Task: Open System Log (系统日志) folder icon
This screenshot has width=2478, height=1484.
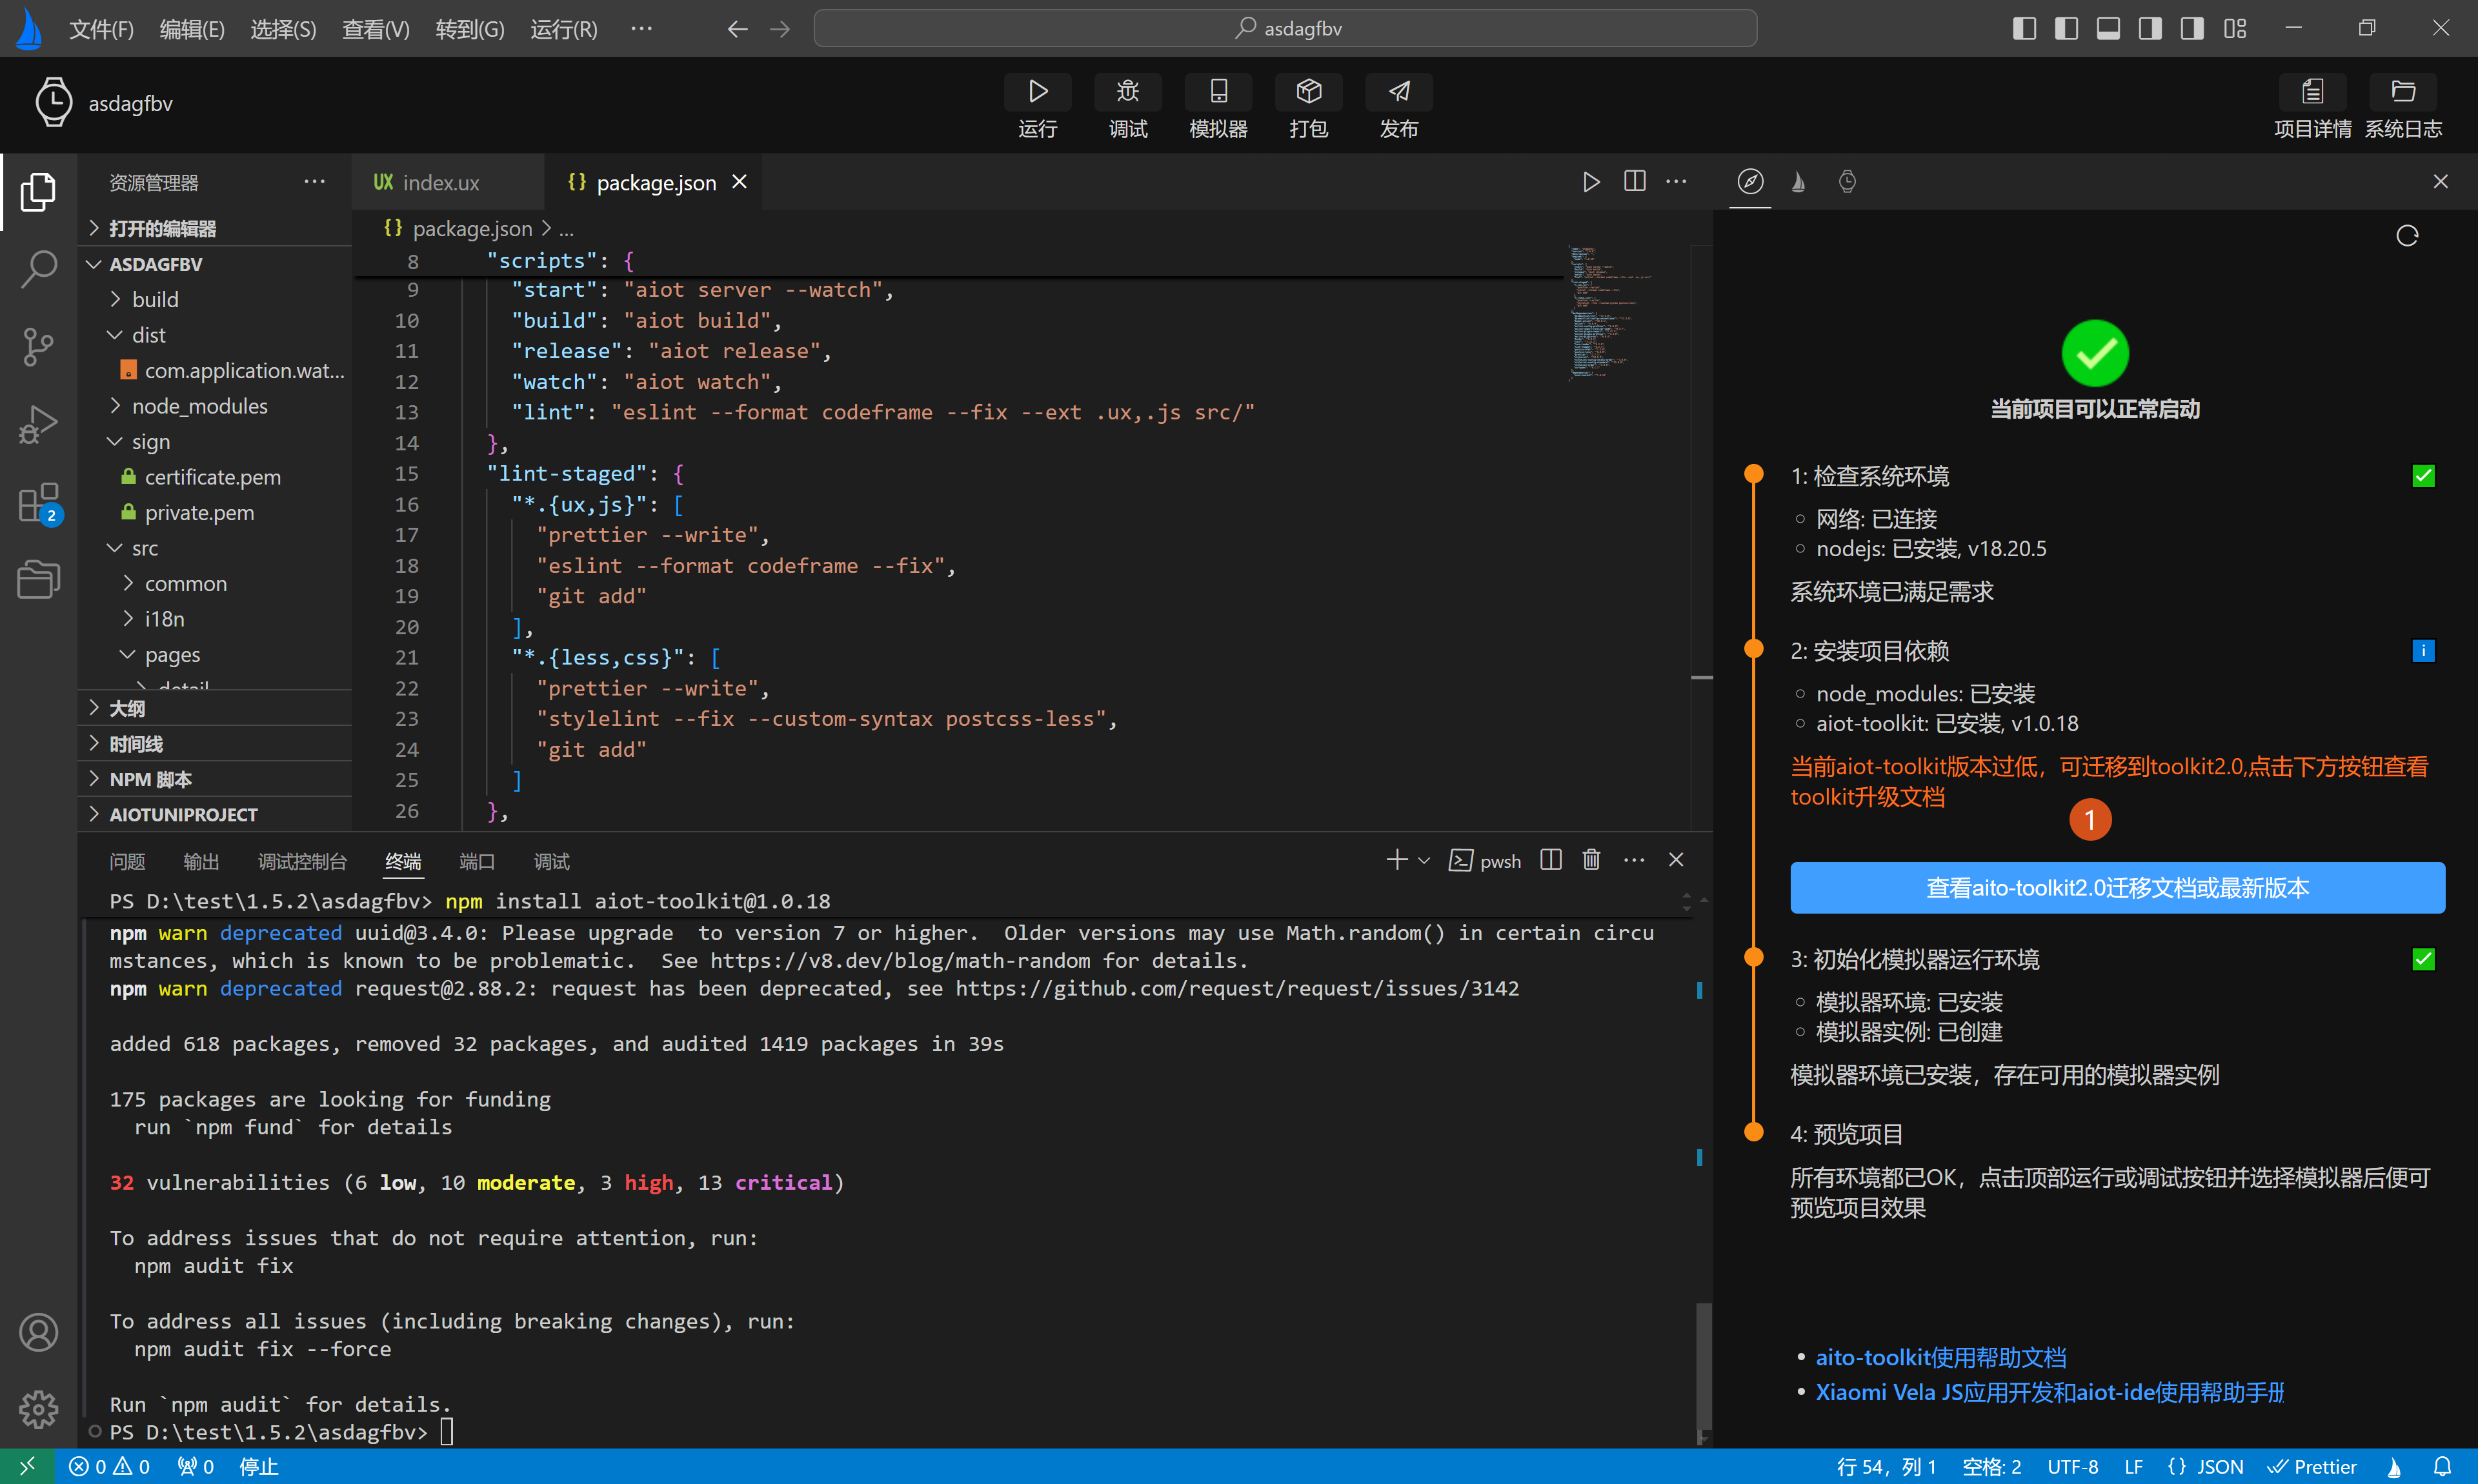Action: coord(2403,91)
